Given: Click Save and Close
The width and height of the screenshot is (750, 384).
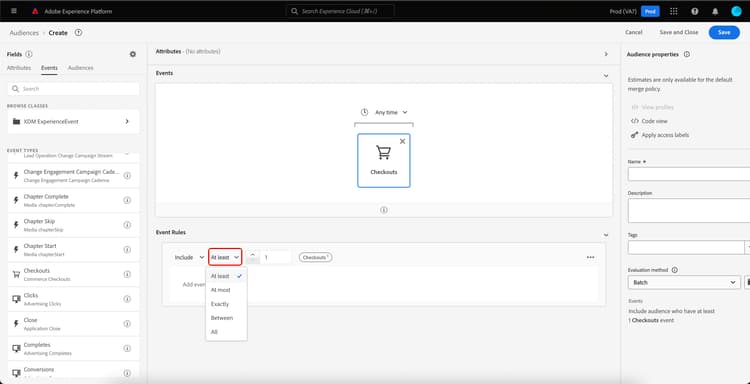Looking at the screenshot, I should pyautogui.click(x=679, y=33).
